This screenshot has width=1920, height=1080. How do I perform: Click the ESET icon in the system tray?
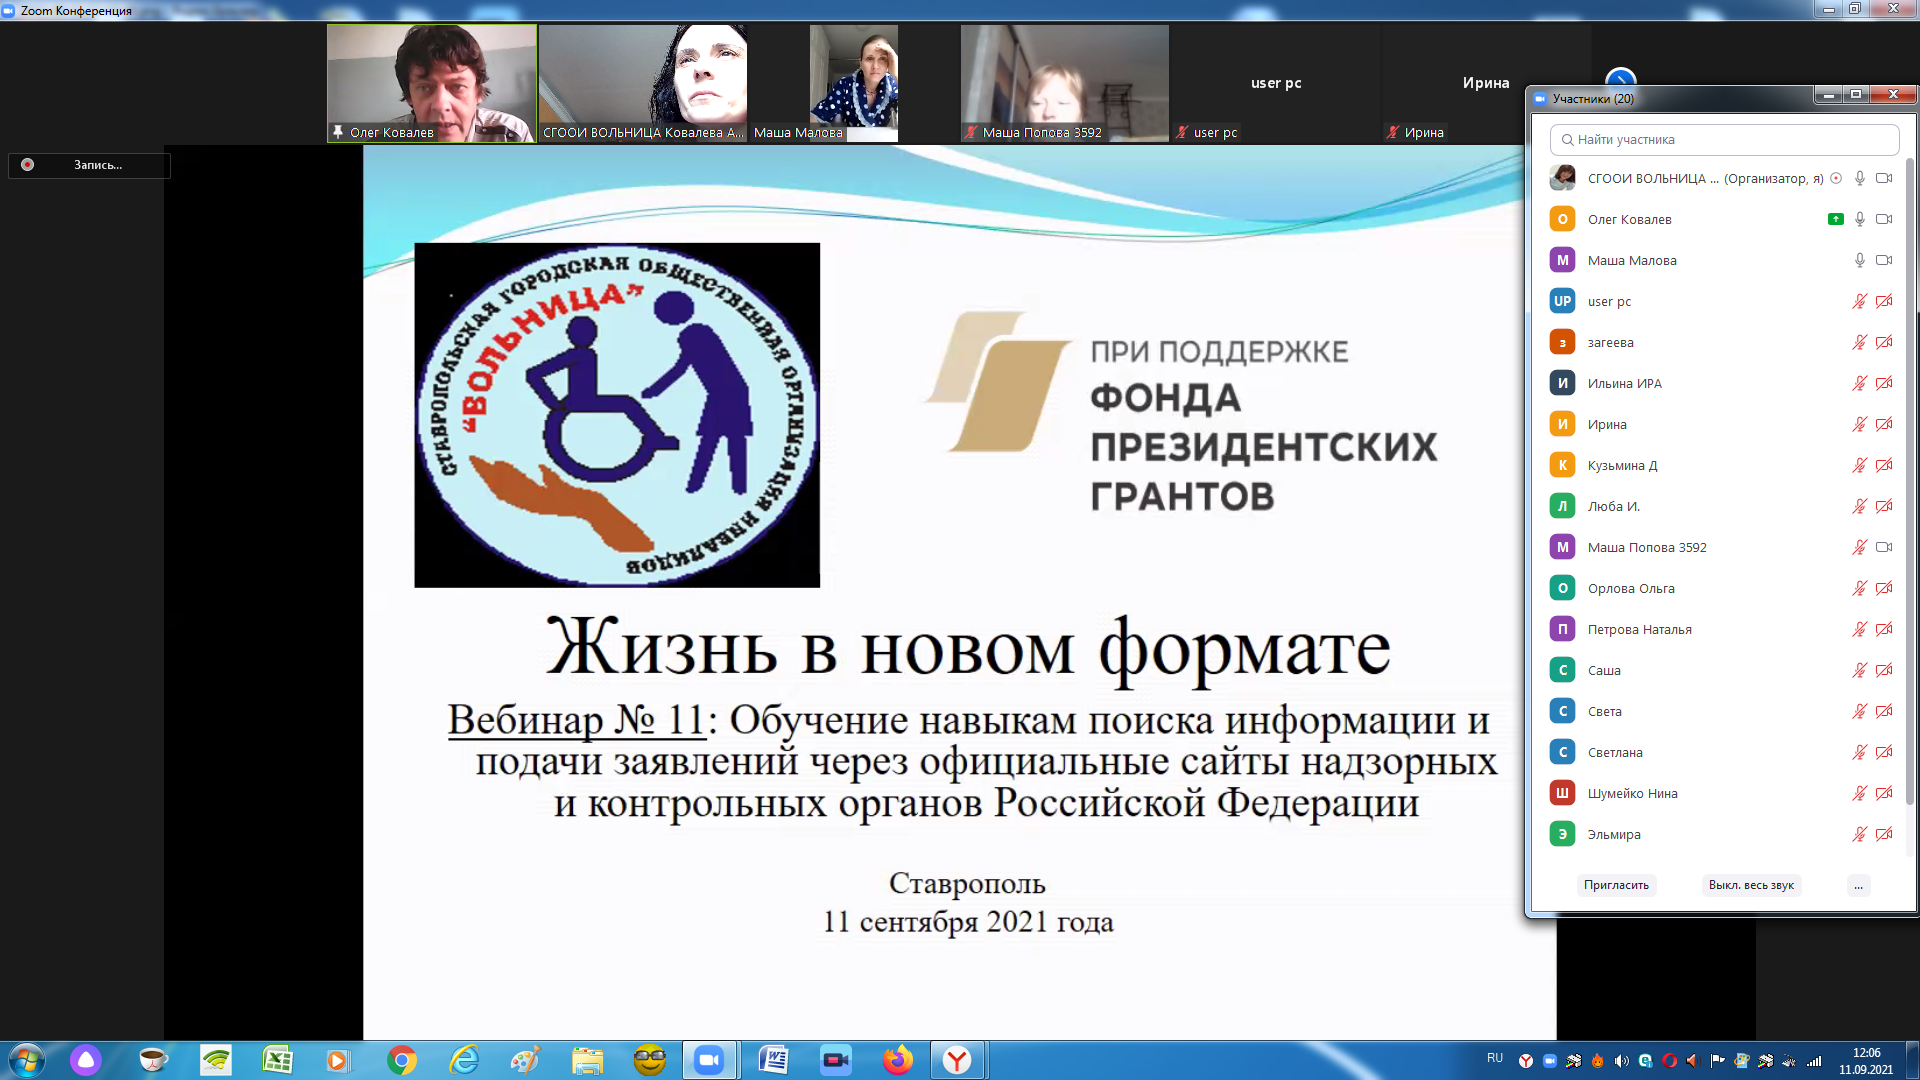tap(1645, 1061)
